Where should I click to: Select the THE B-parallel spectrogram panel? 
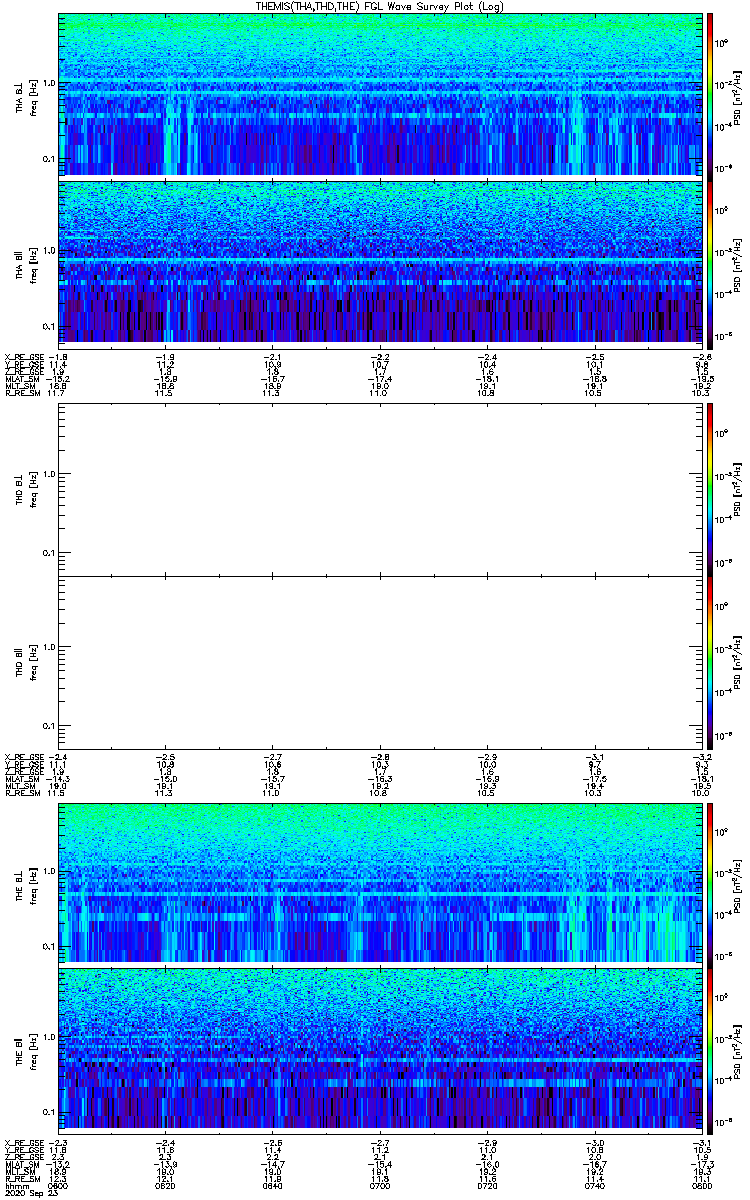[380, 1048]
